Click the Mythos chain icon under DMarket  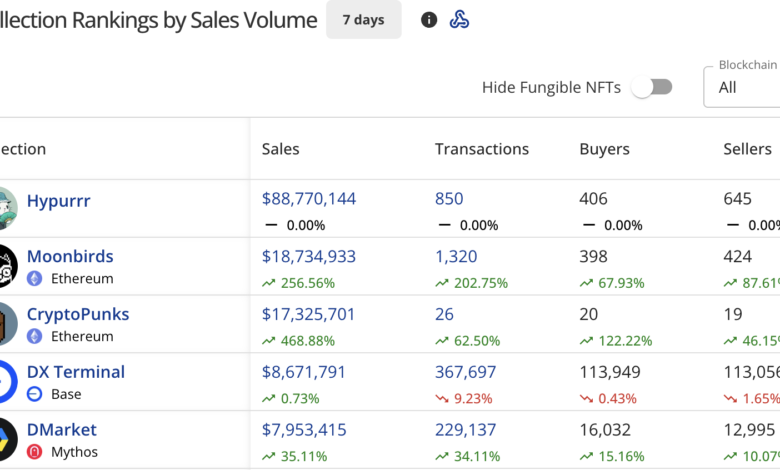pos(35,452)
